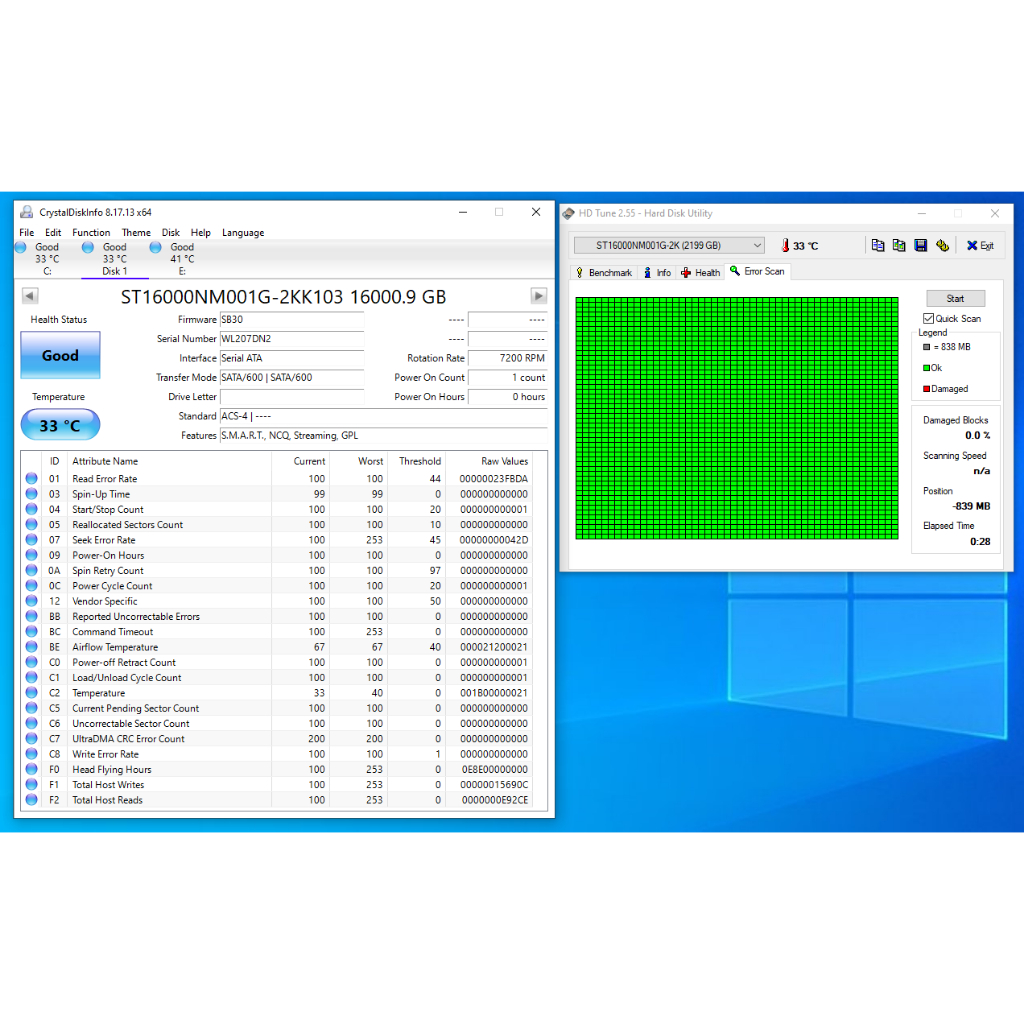Click the Exit button in HD Tune

coord(980,246)
